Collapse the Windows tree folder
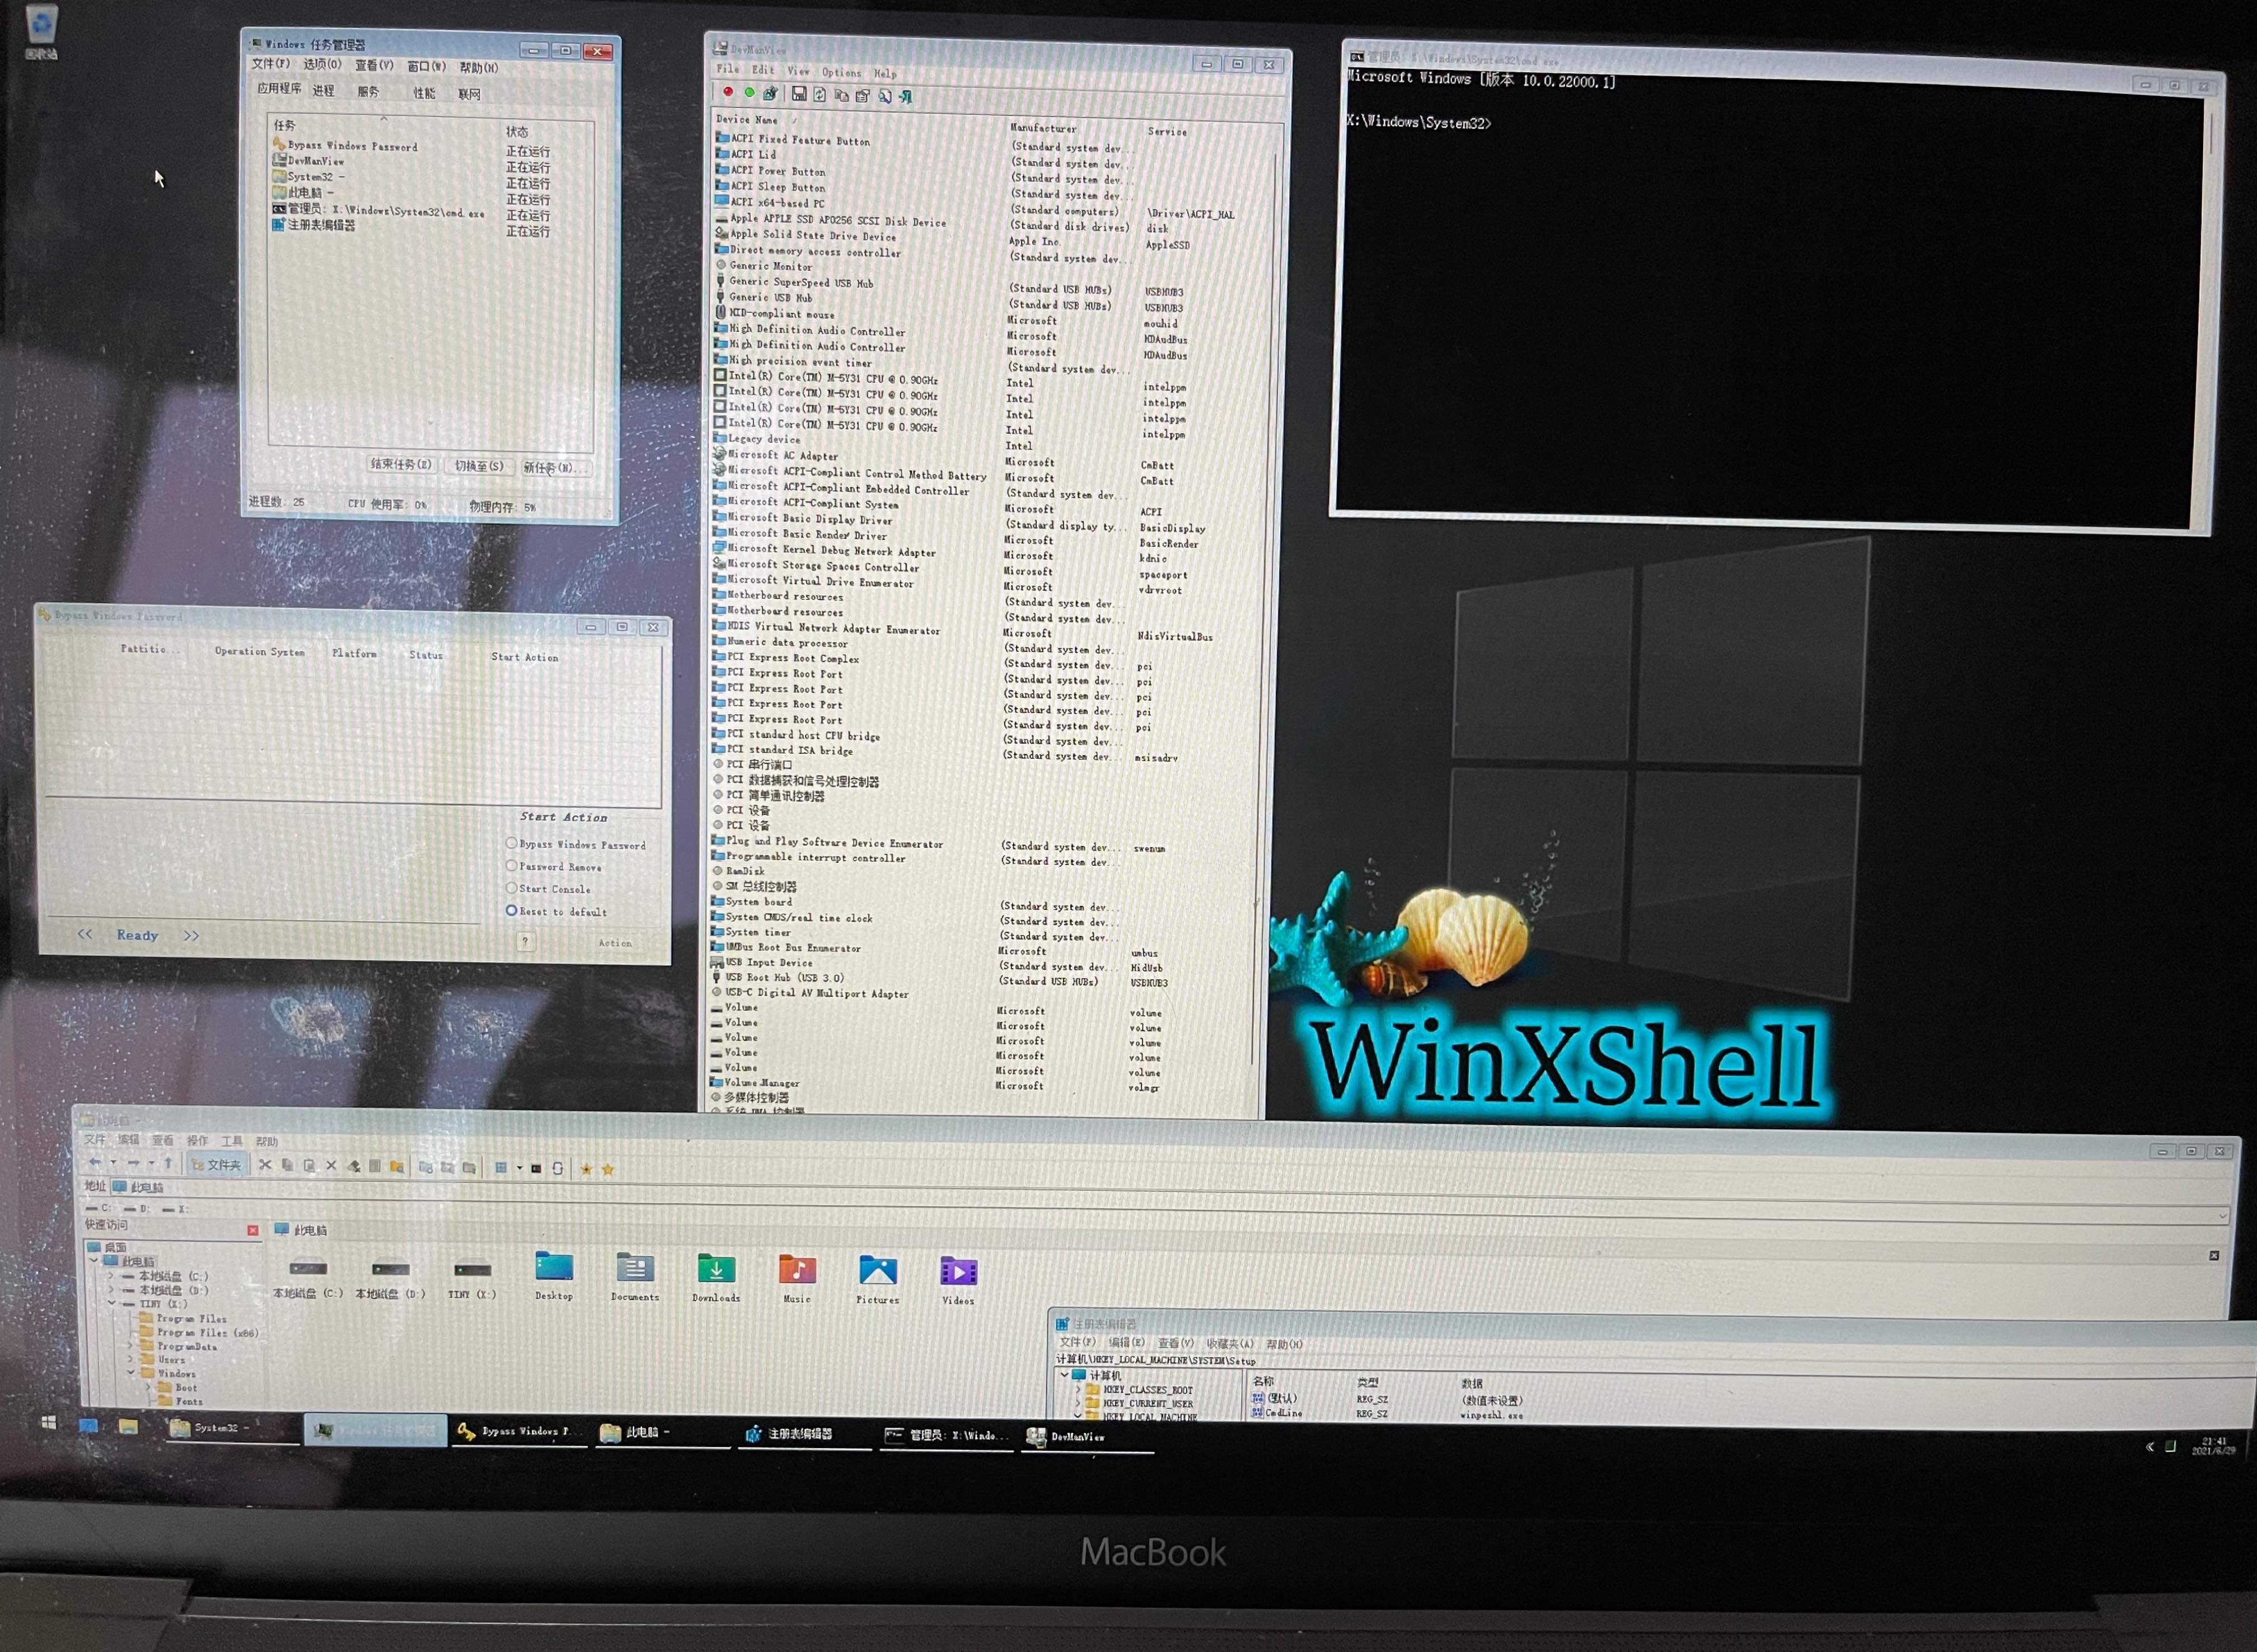 pos(130,1374)
